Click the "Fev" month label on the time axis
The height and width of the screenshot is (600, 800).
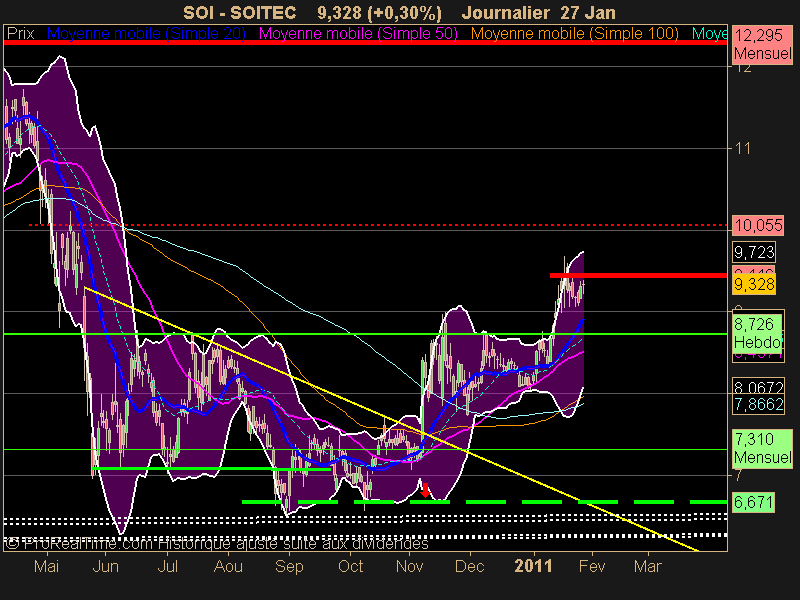click(x=592, y=566)
